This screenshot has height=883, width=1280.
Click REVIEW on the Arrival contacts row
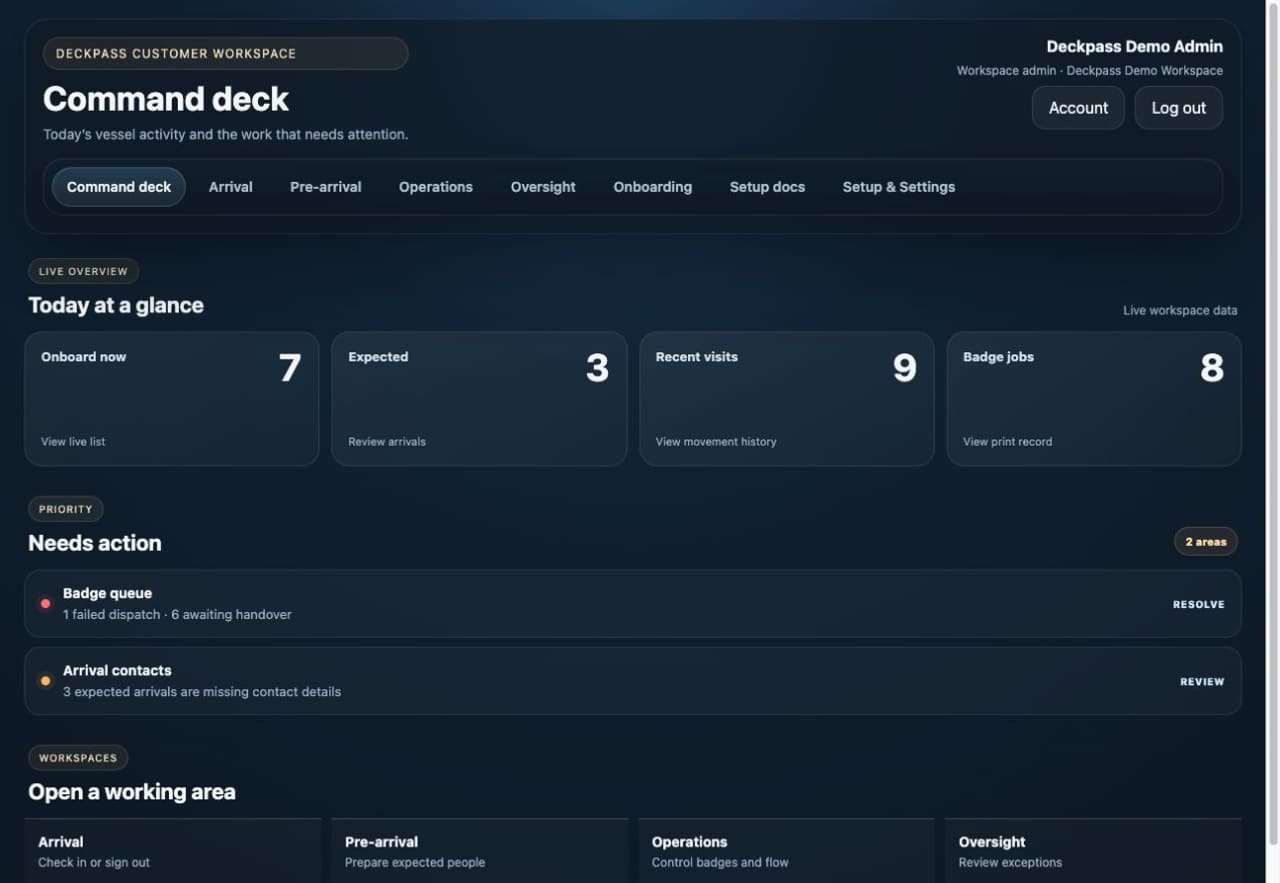(1202, 682)
